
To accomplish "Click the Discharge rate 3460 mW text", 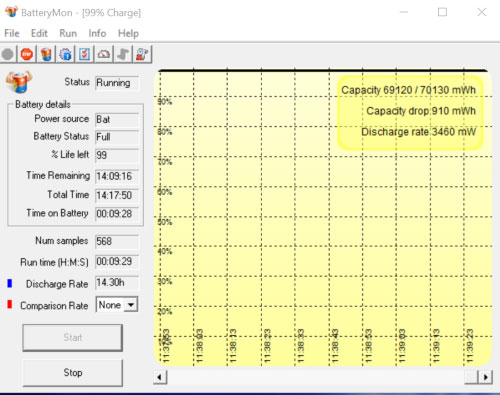I will click(x=418, y=132).
